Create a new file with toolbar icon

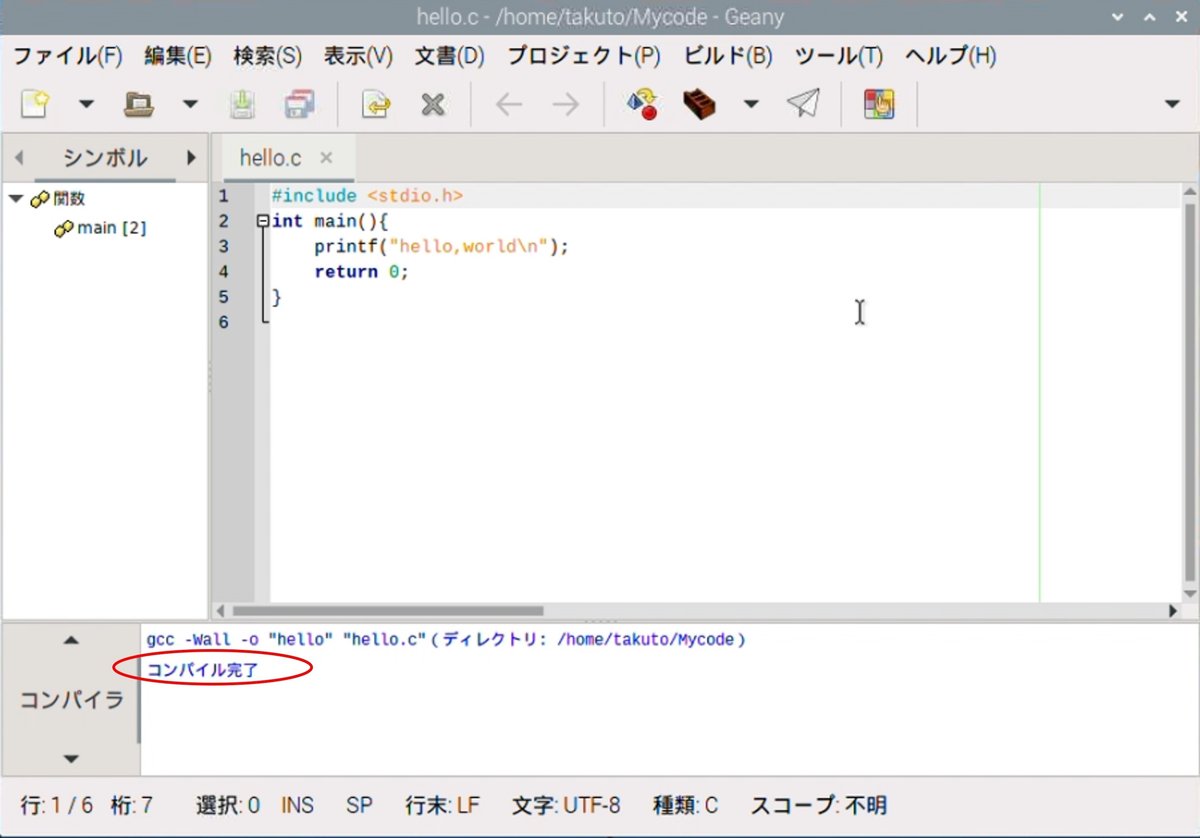[x=35, y=104]
